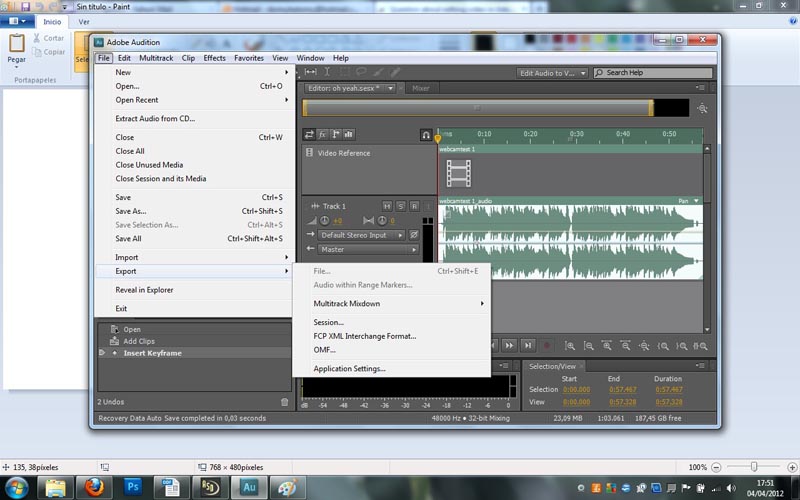
Task: Open the Favorites menu
Action: point(249,58)
